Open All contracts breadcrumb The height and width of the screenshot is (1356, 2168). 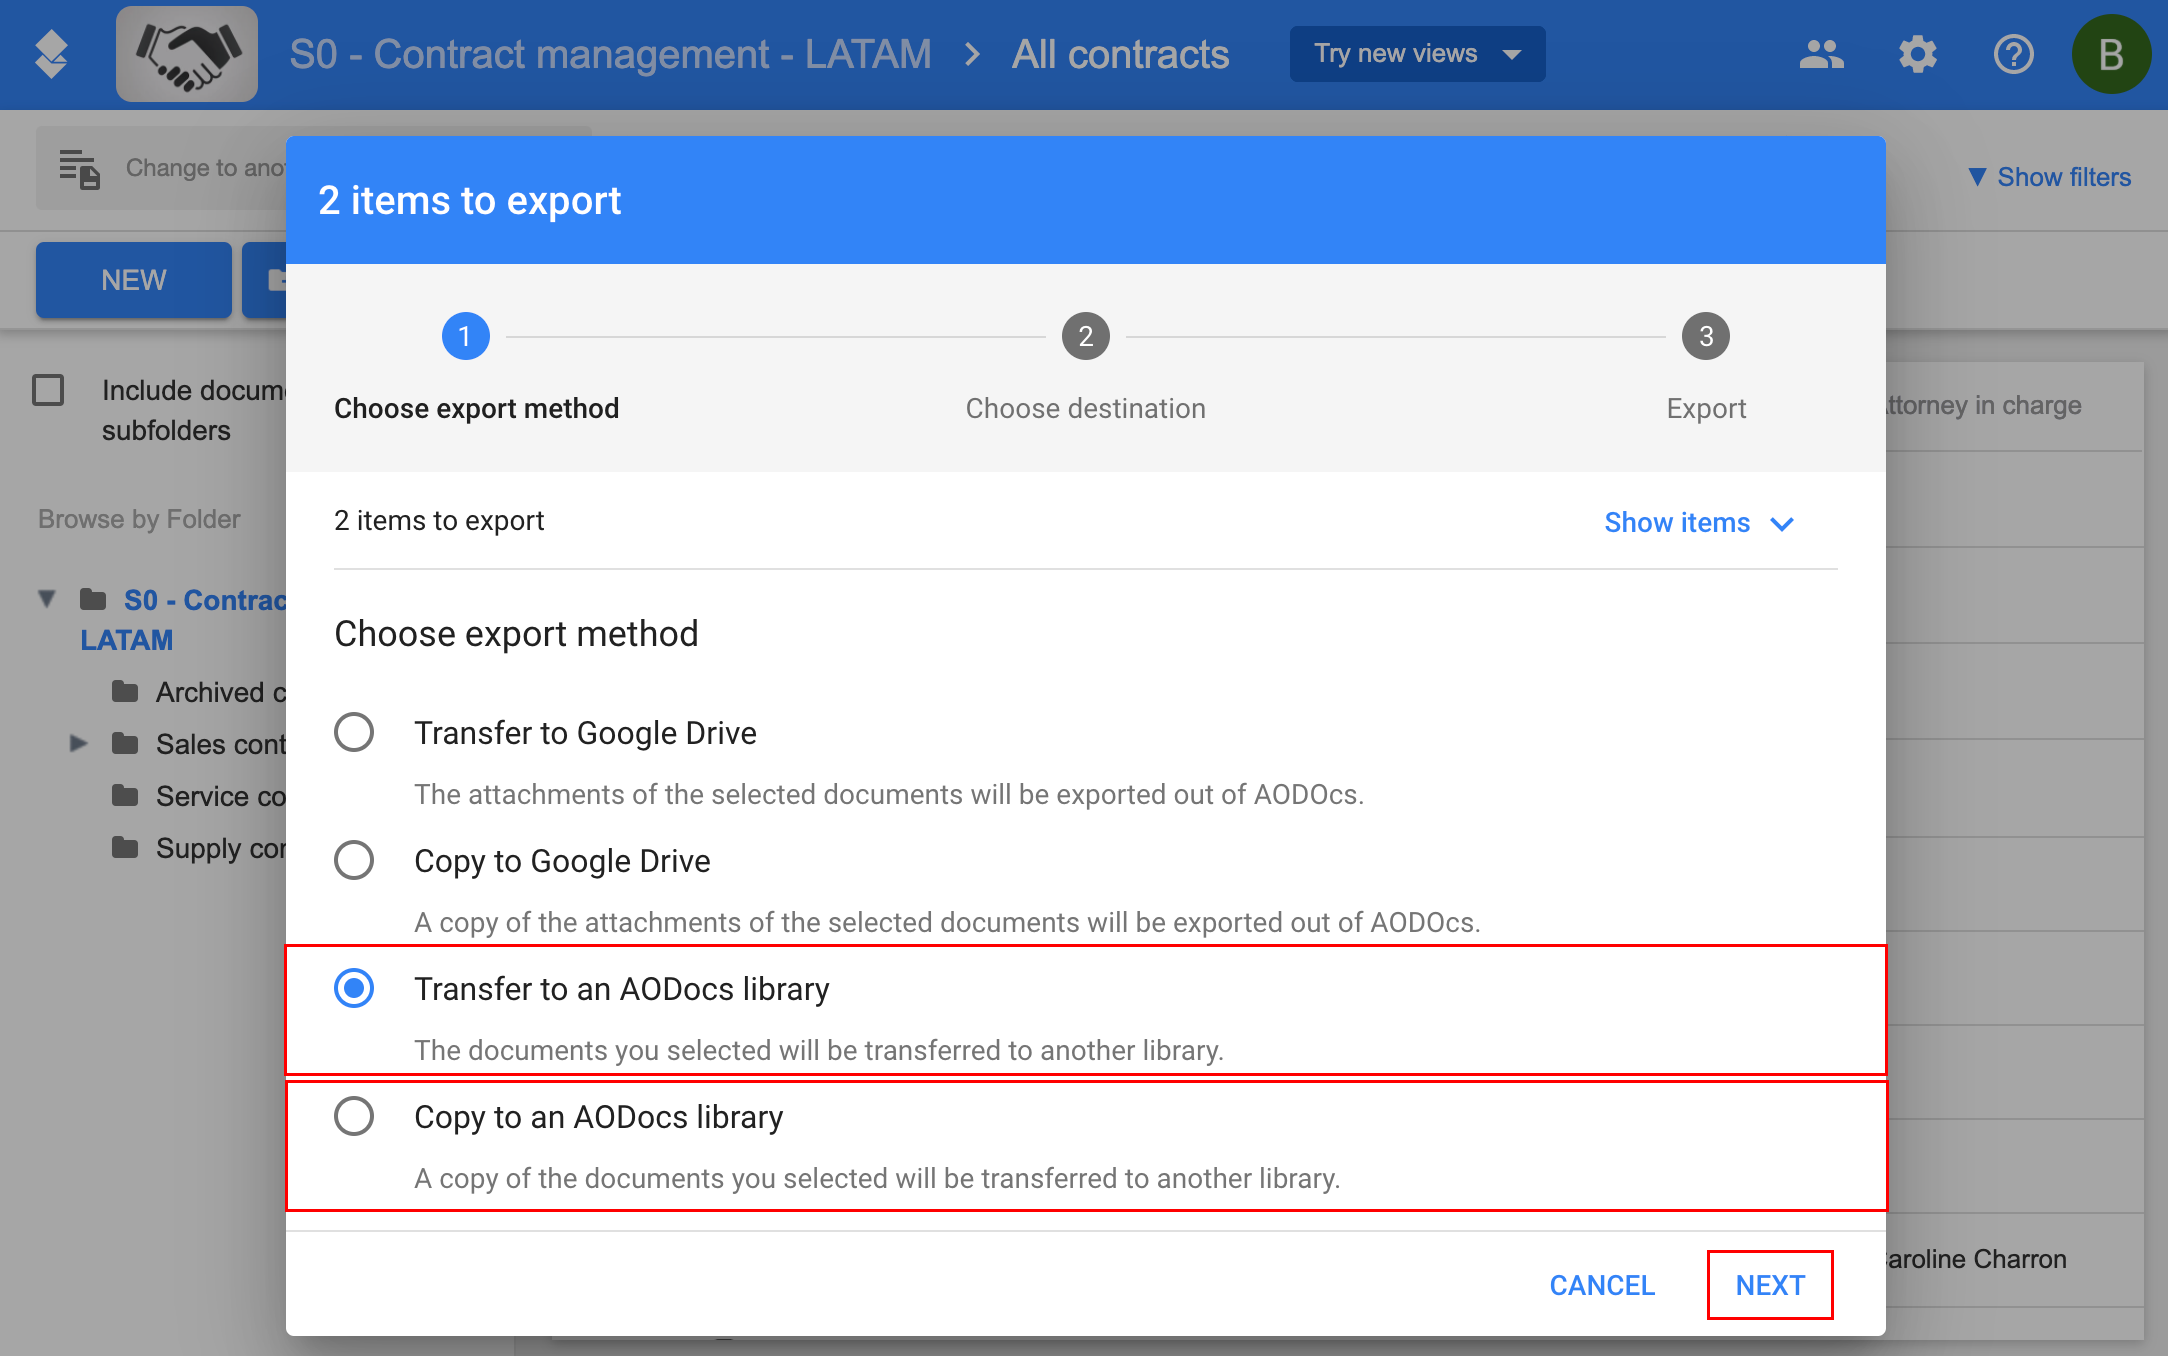pos(1120,54)
